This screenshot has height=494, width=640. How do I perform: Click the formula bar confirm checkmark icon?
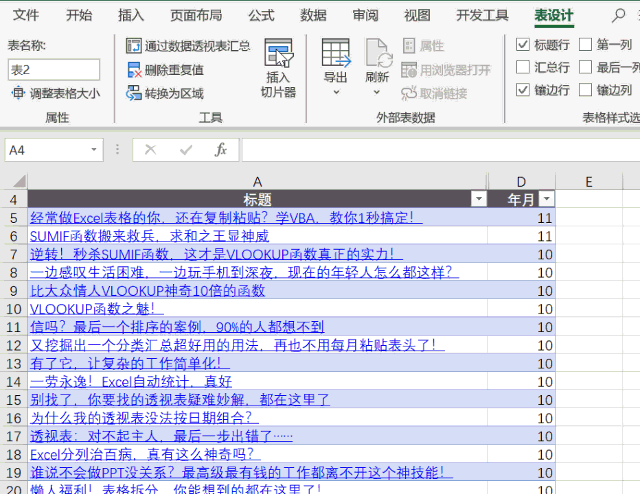[186, 150]
